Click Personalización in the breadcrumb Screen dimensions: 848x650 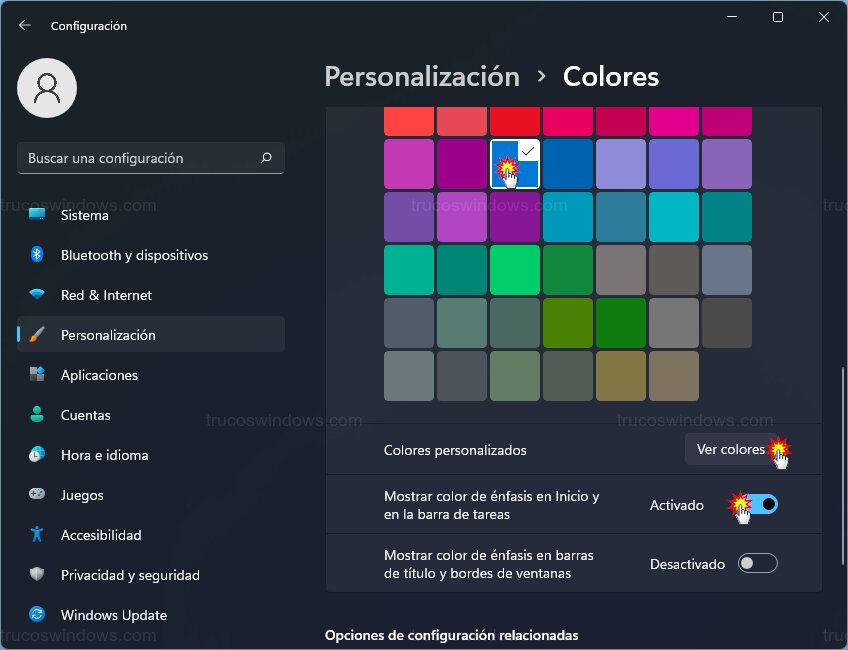pos(422,77)
